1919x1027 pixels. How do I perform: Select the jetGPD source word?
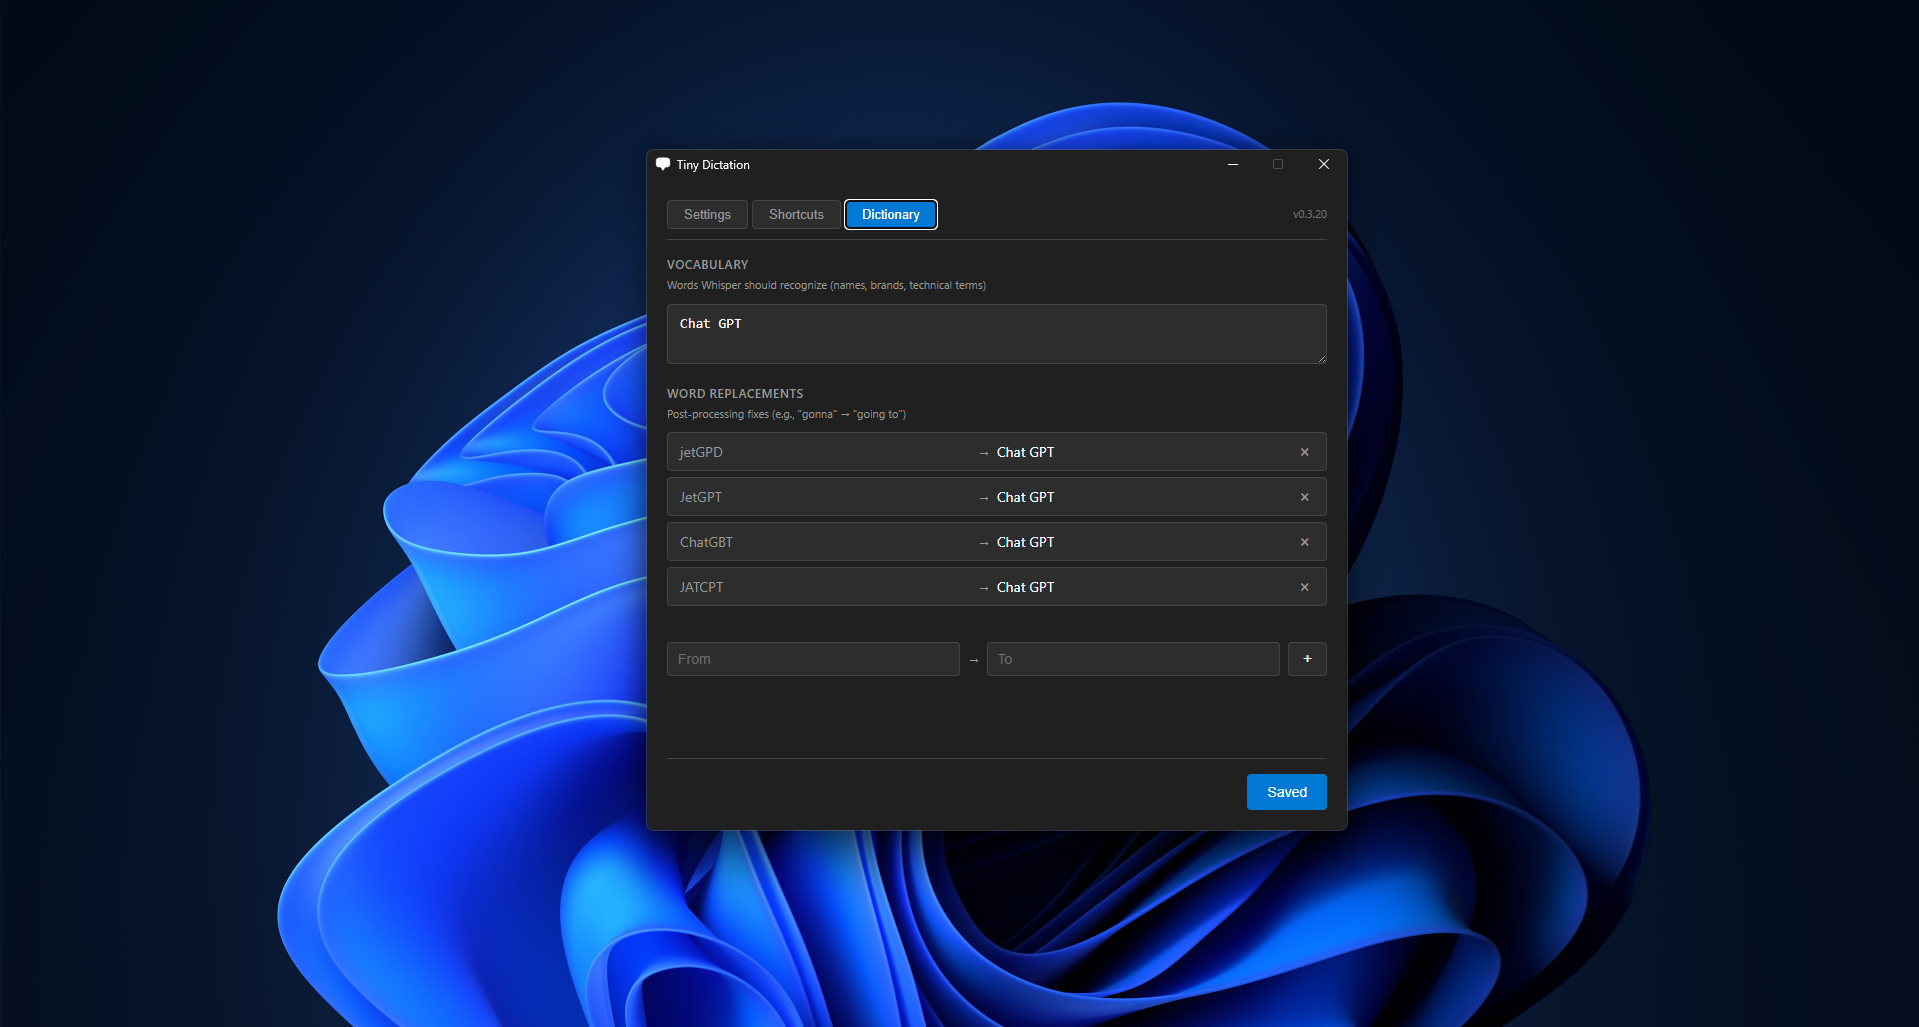(701, 452)
